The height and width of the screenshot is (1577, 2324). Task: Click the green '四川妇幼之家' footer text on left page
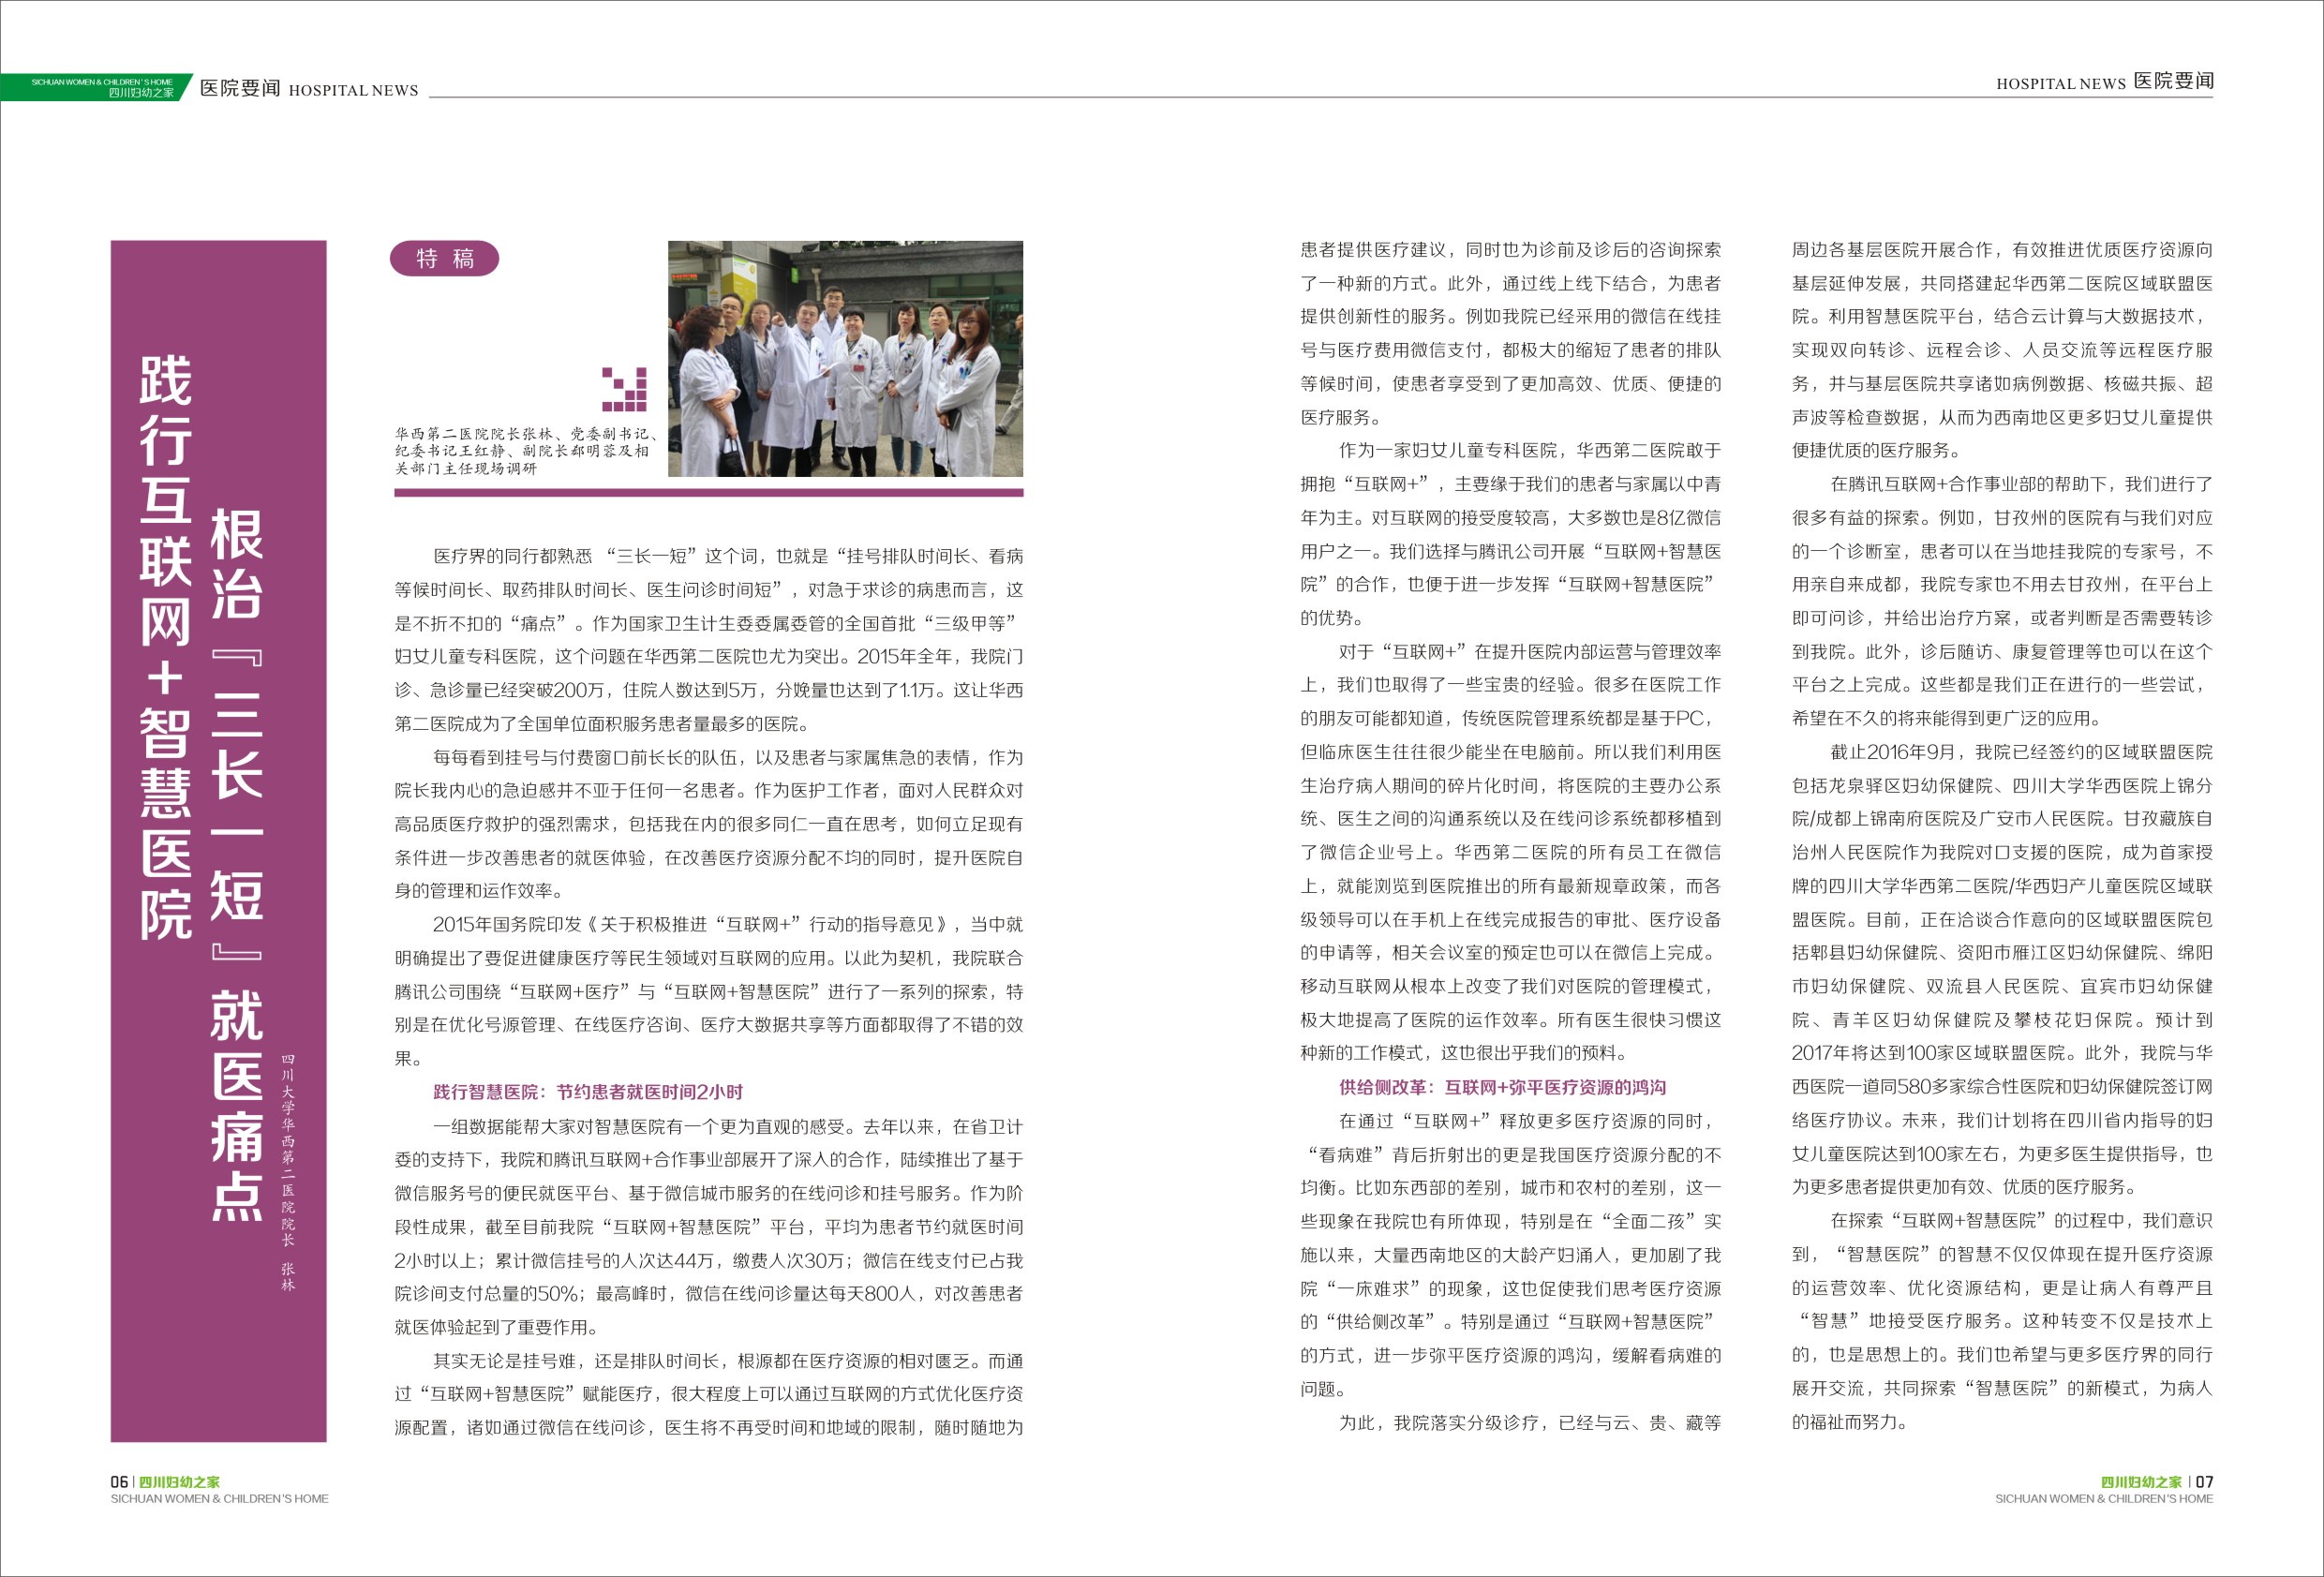tap(179, 1482)
